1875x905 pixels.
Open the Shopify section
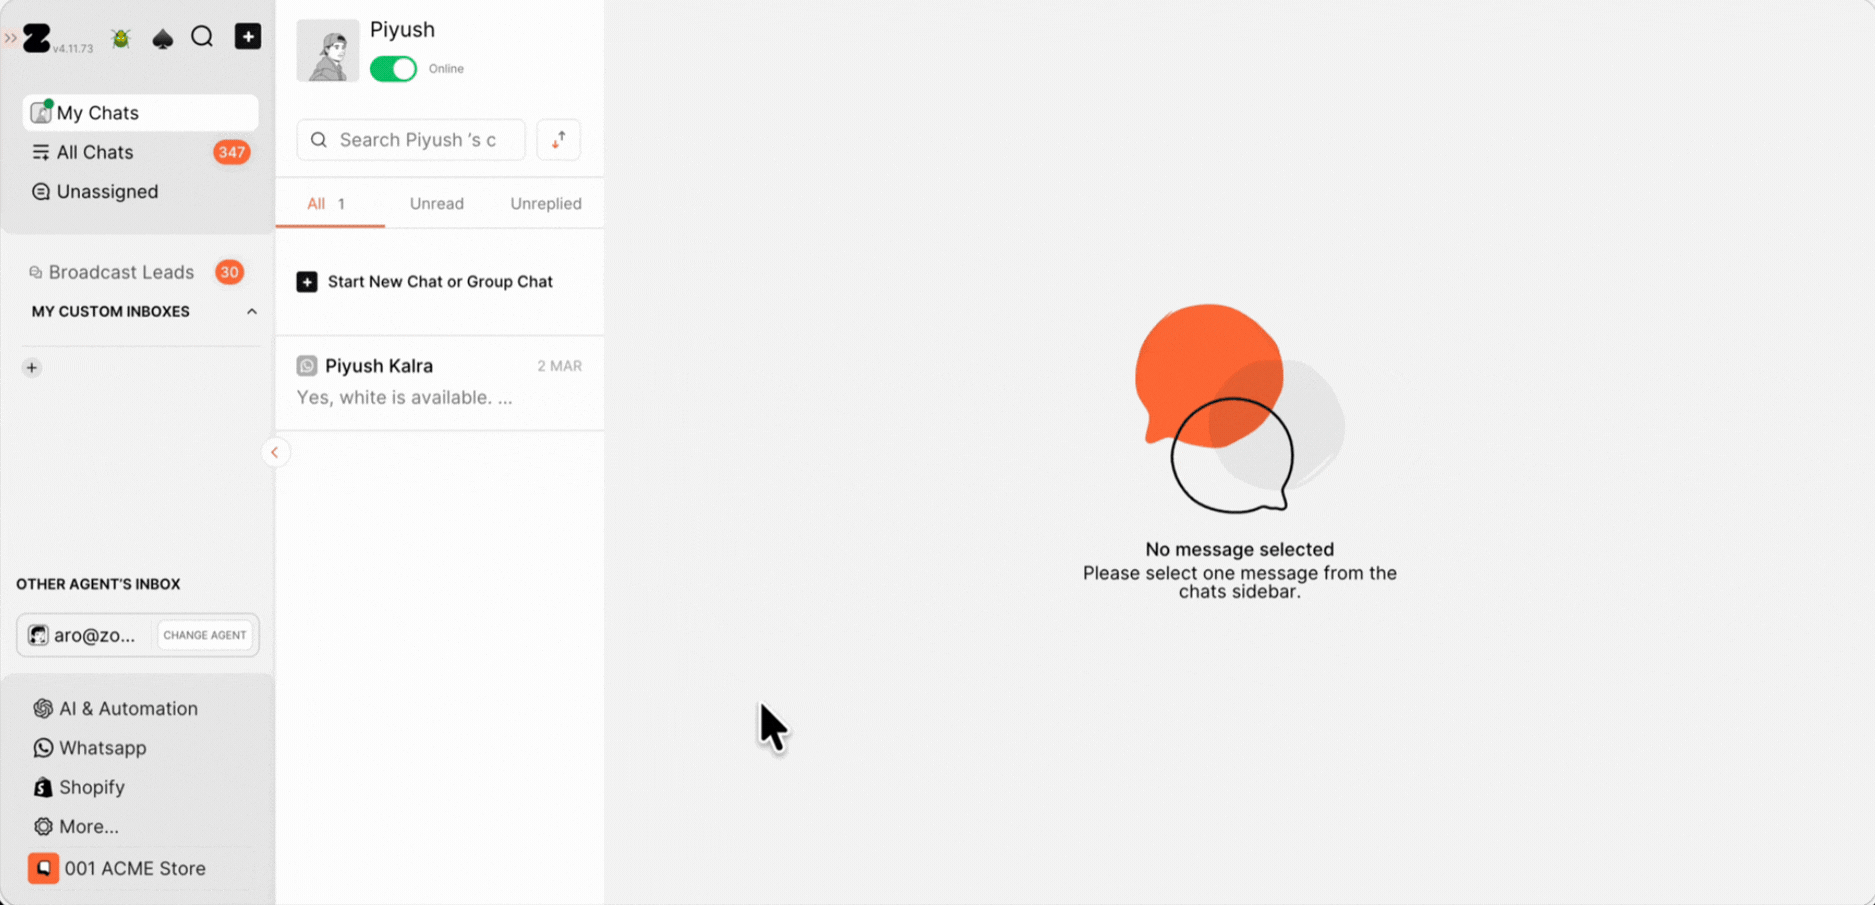click(79, 787)
